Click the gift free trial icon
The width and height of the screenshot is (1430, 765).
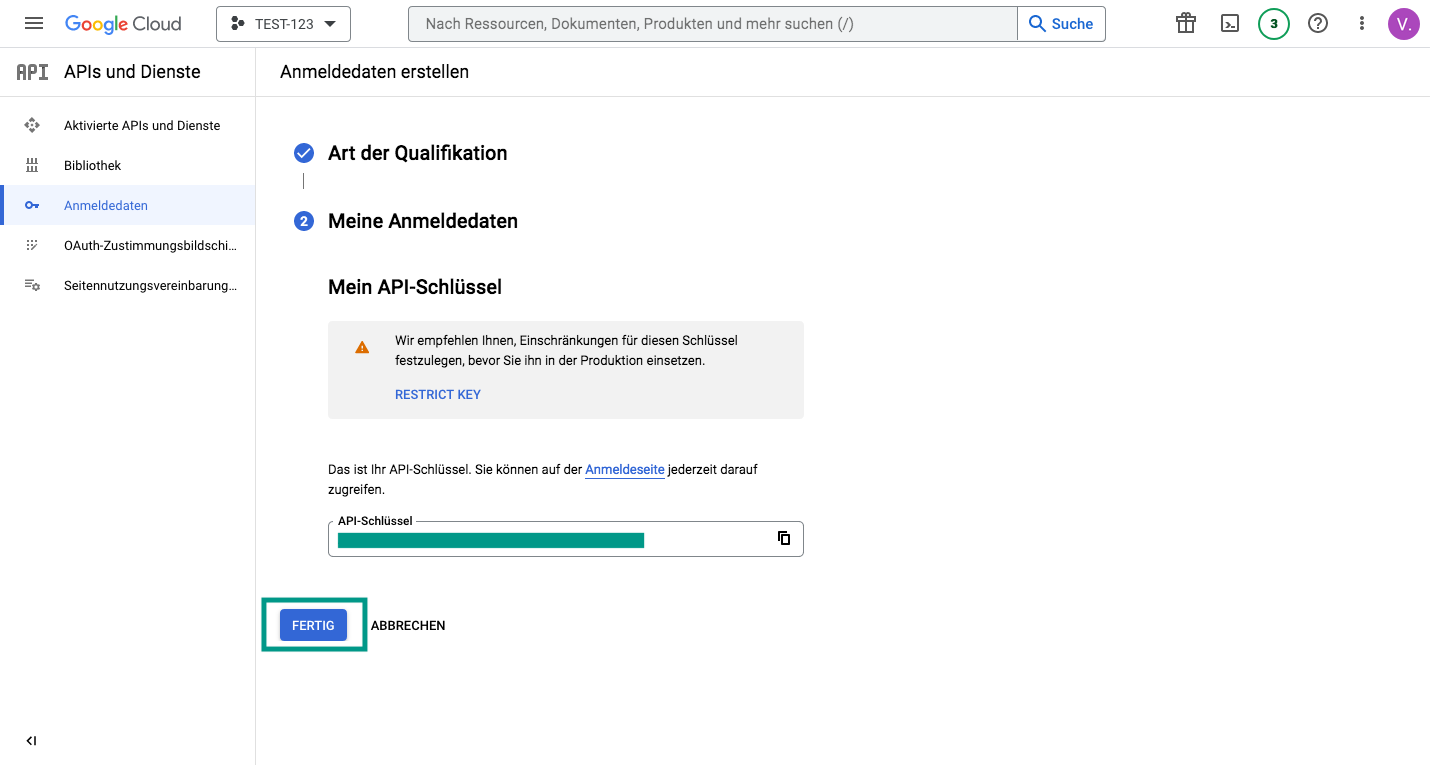(x=1186, y=23)
